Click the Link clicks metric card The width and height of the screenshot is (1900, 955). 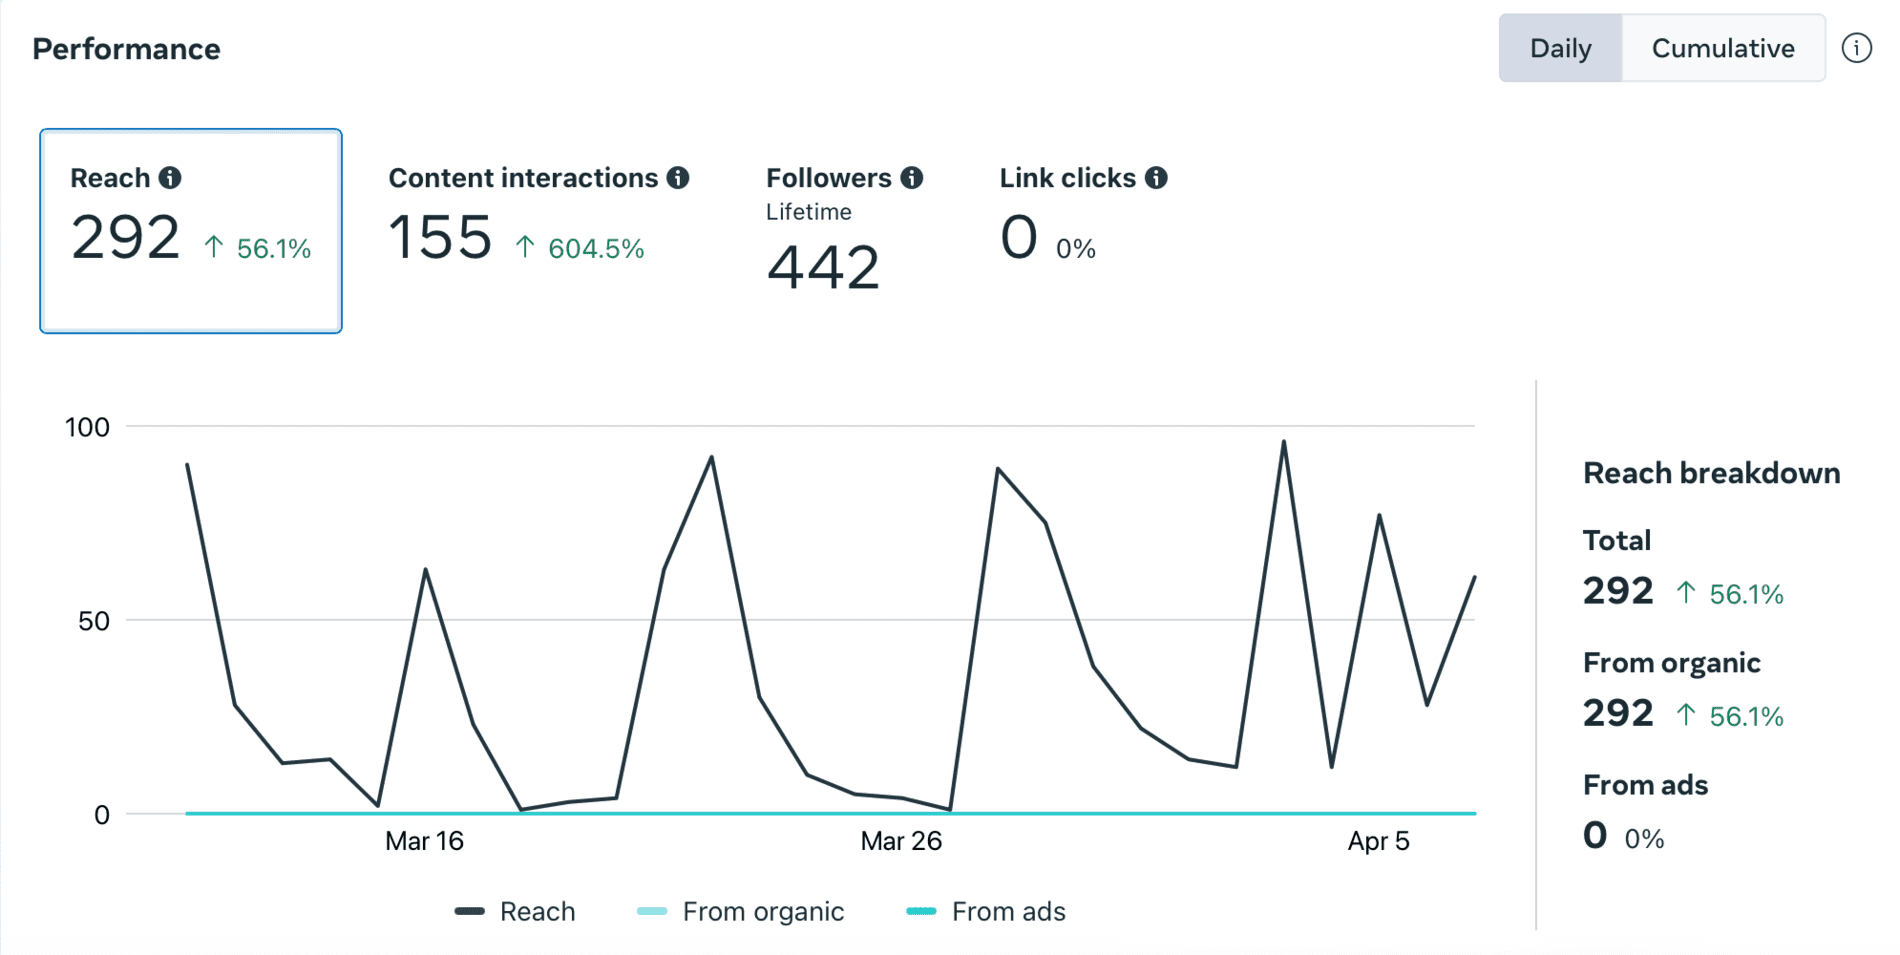point(1085,215)
